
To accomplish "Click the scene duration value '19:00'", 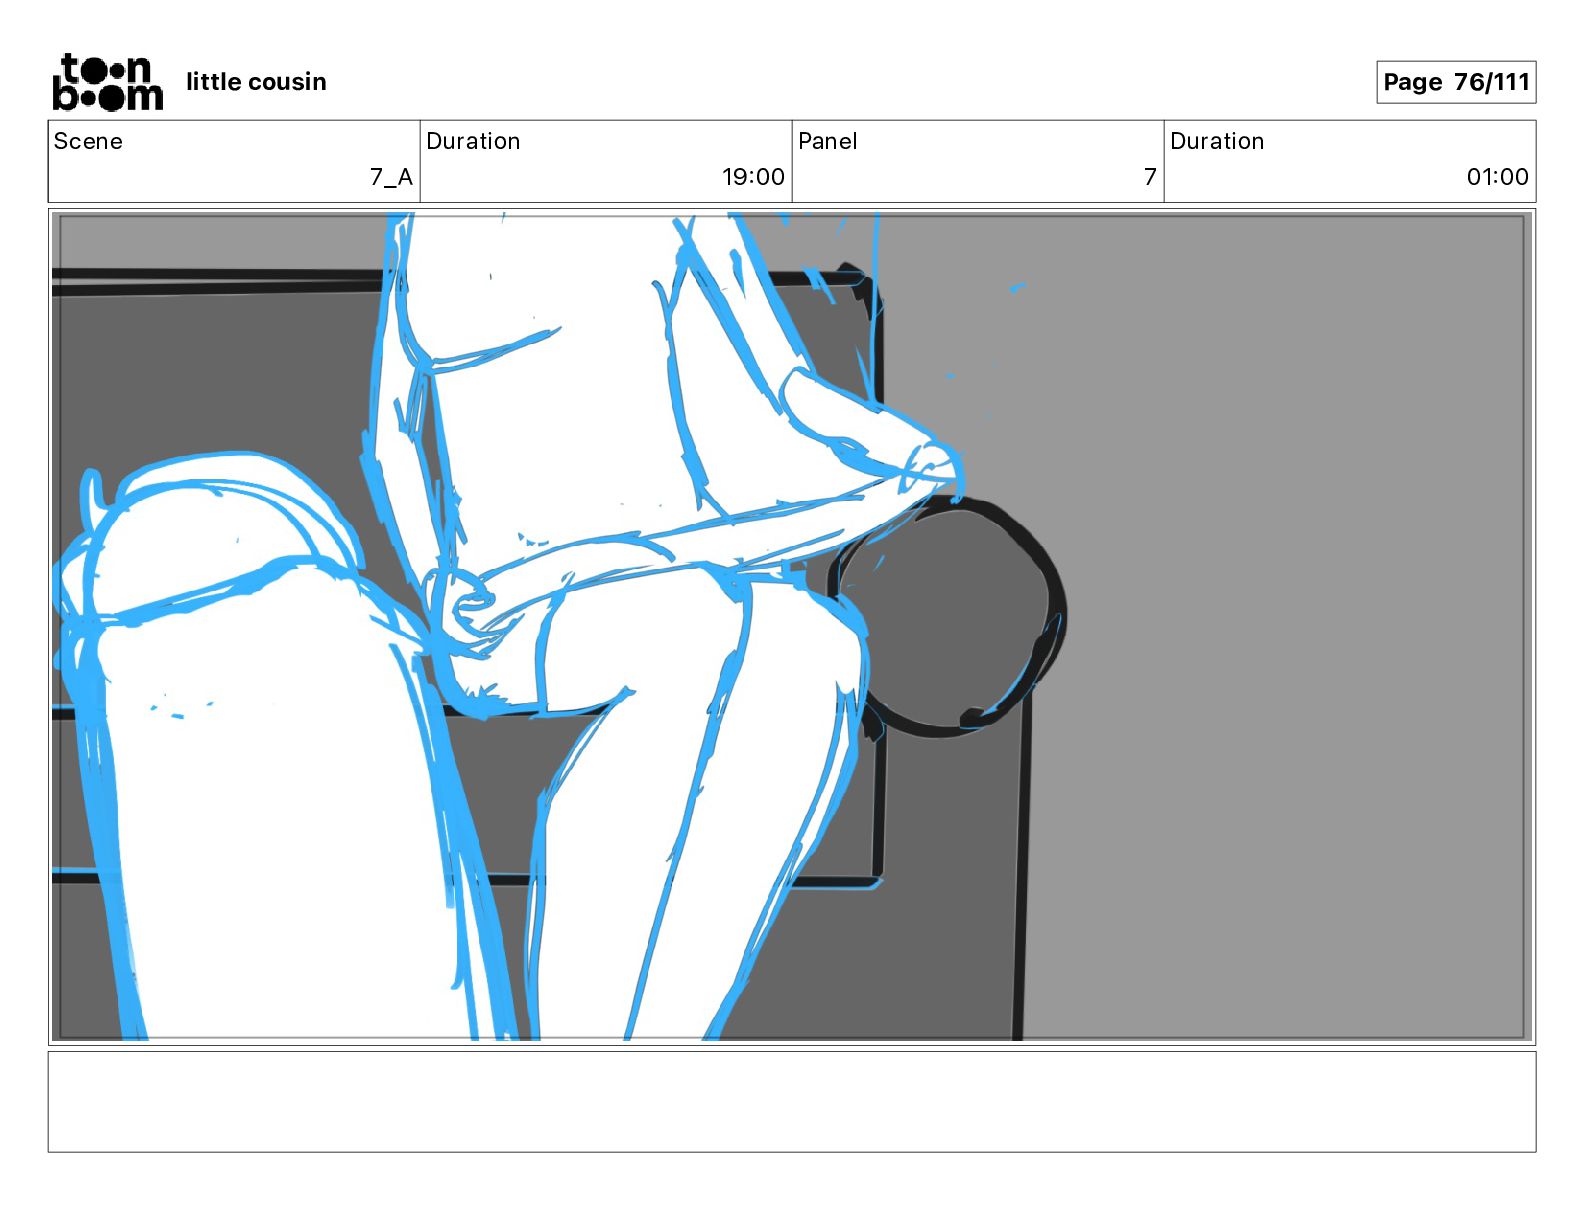I will click(x=753, y=177).
